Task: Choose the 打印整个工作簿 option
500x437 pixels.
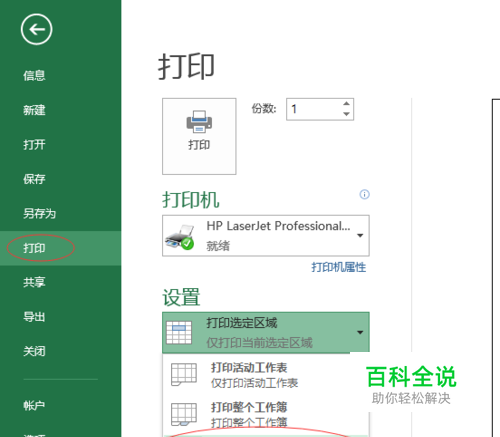Action: pos(266,414)
